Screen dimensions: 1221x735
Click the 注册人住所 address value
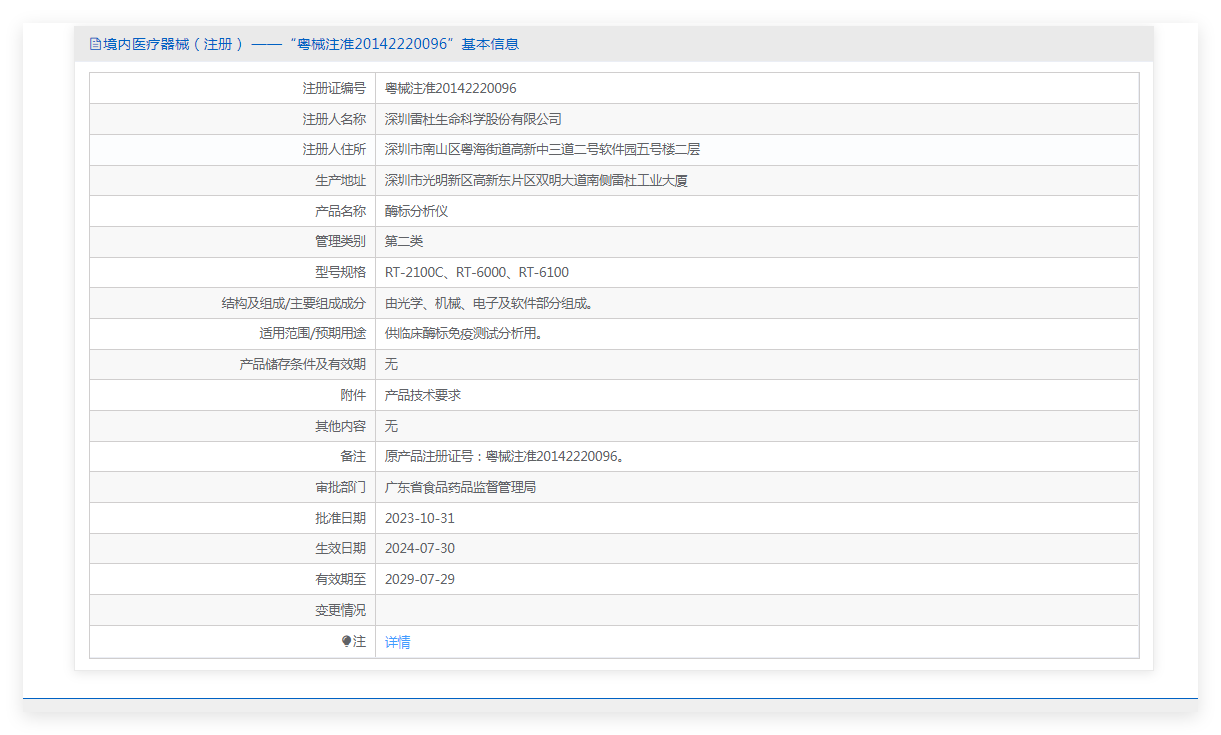coord(542,150)
